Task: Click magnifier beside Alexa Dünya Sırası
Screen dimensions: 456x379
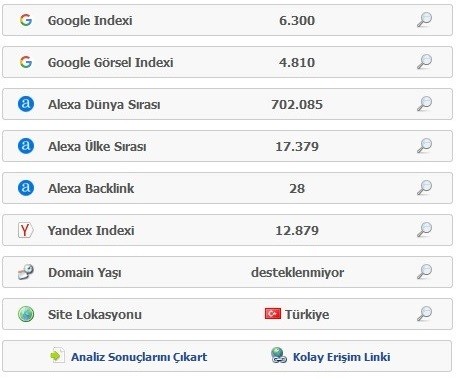Action: (x=424, y=104)
